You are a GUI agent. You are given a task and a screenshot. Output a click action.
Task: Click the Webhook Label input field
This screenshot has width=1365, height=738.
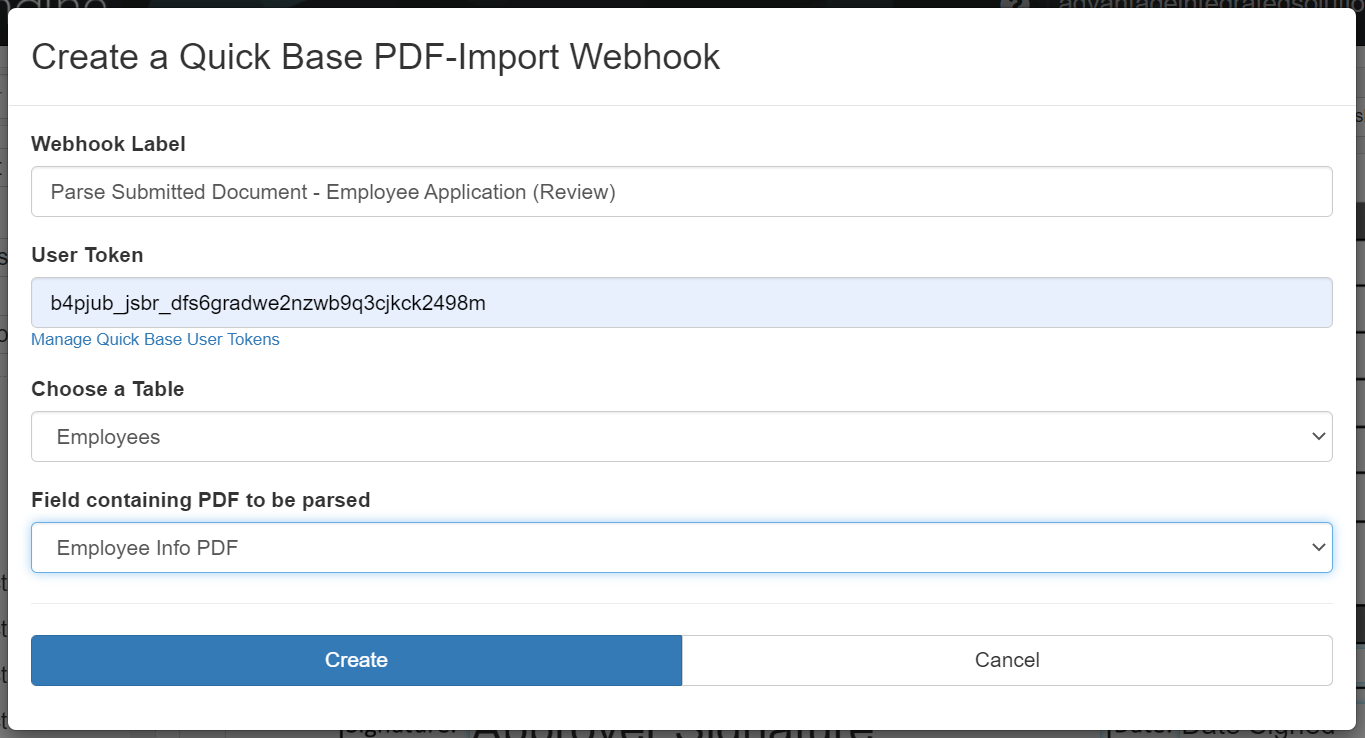point(681,191)
